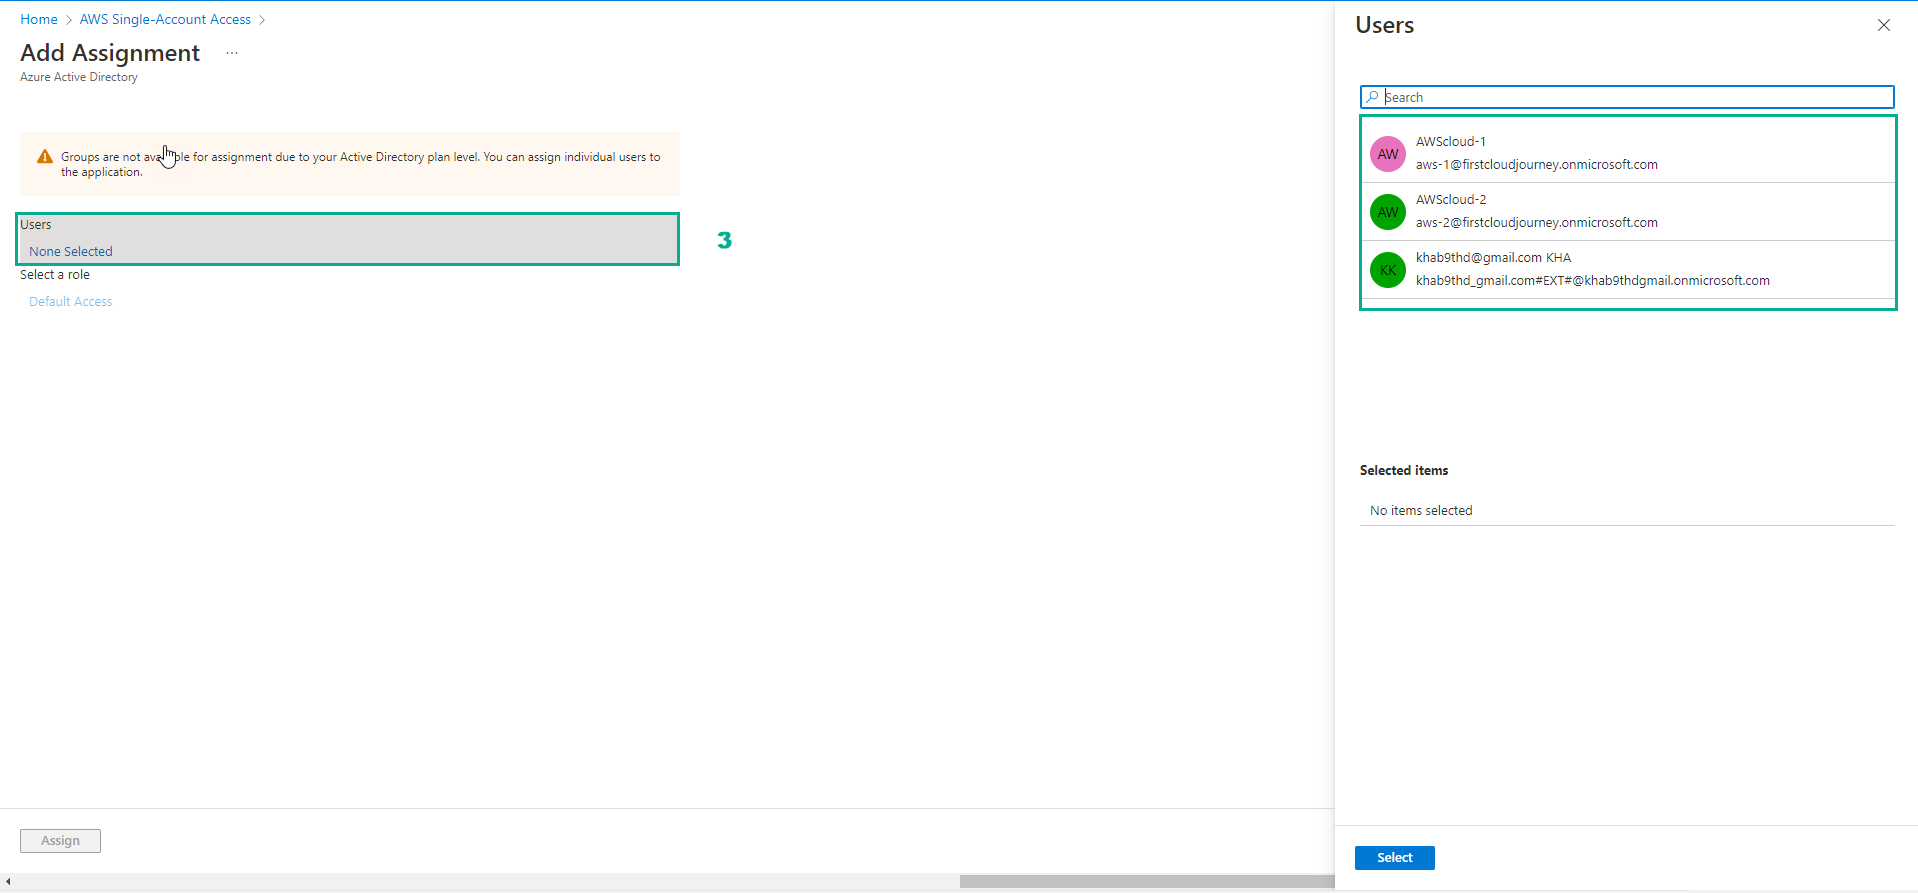
Task: Click the search magnifier icon
Action: pyautogui.click(x=1372, y=97)
